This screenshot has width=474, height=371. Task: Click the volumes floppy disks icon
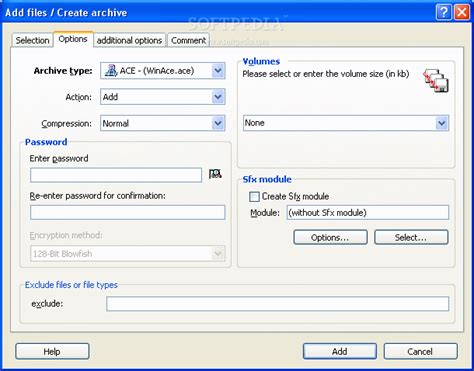(x=436, y=81)
